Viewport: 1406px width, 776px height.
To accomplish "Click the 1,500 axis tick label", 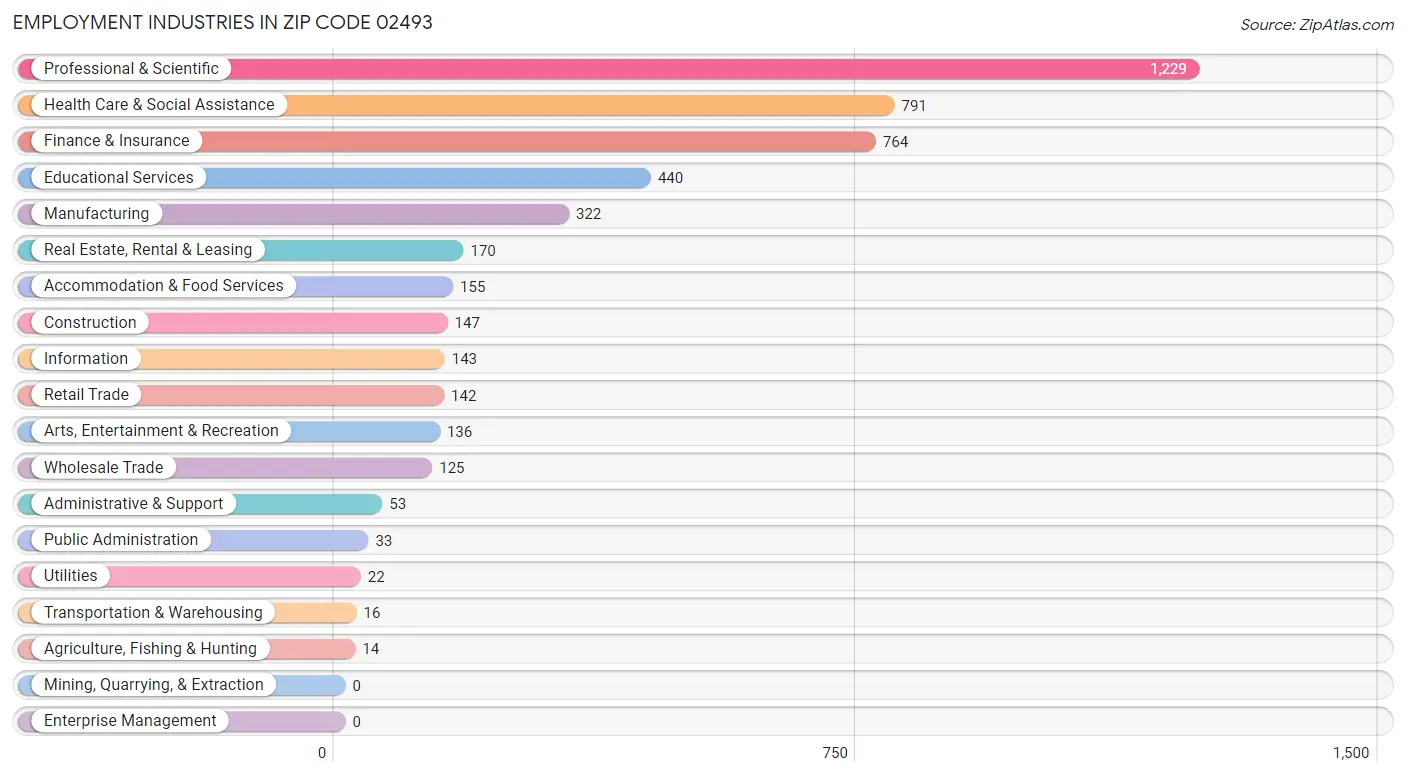I will pos(1351,753).
